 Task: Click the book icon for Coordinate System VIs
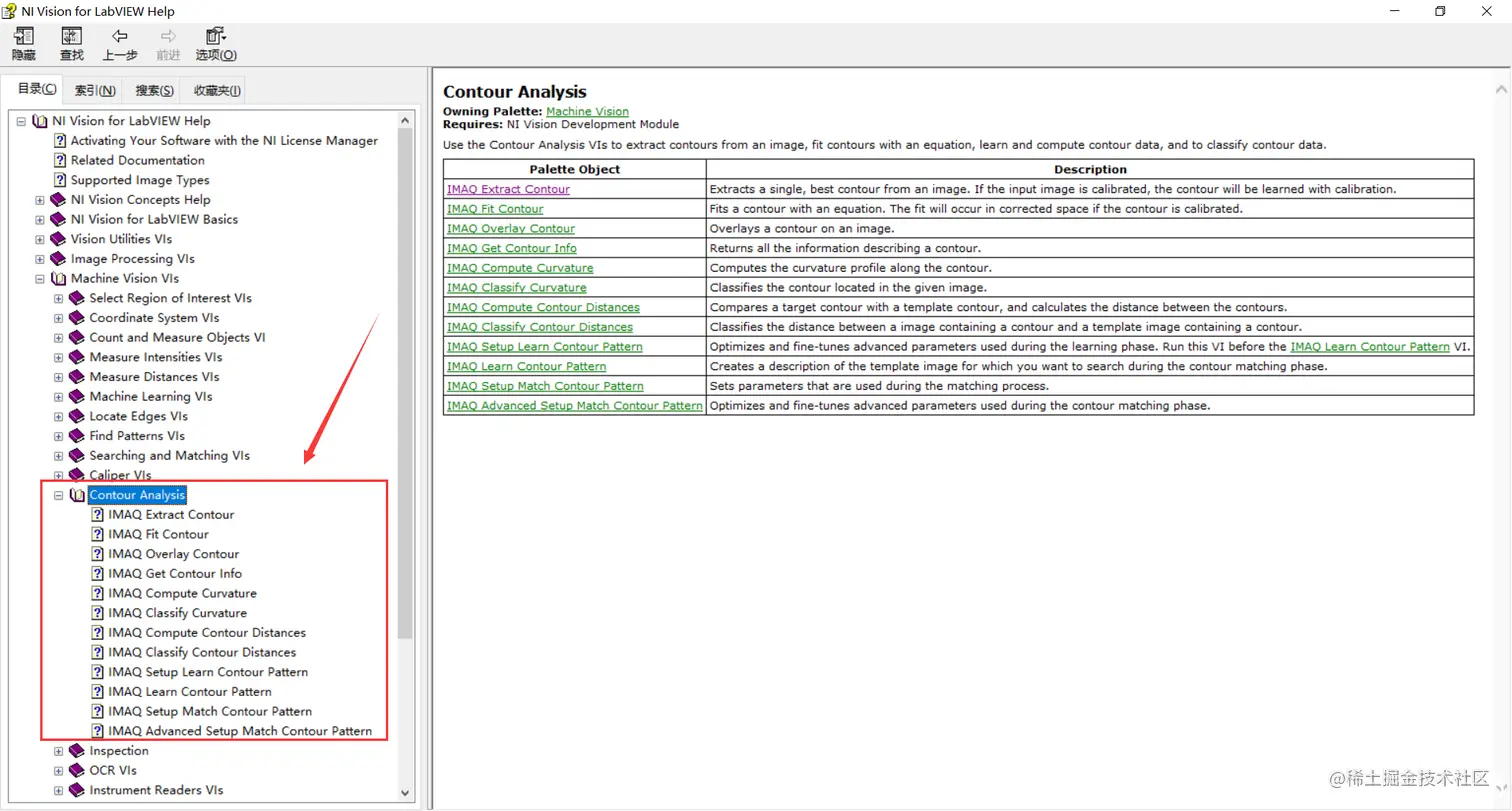(x=77, y=318)
